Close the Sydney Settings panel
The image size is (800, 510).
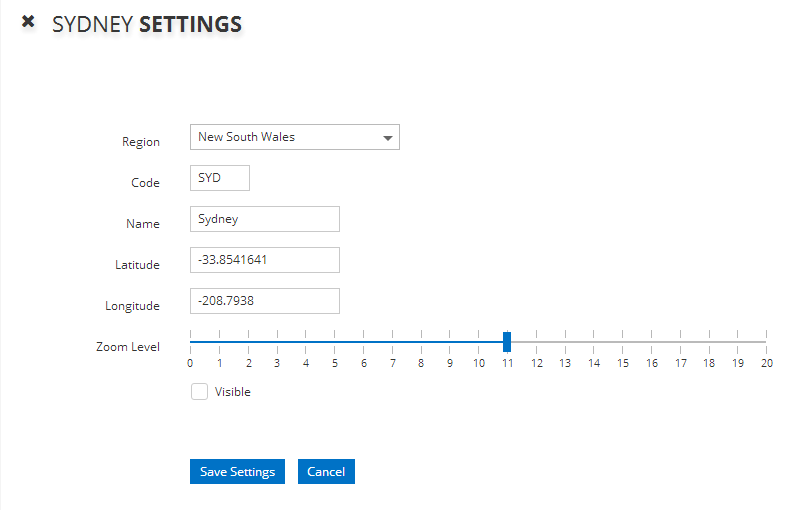coord(28,21)
